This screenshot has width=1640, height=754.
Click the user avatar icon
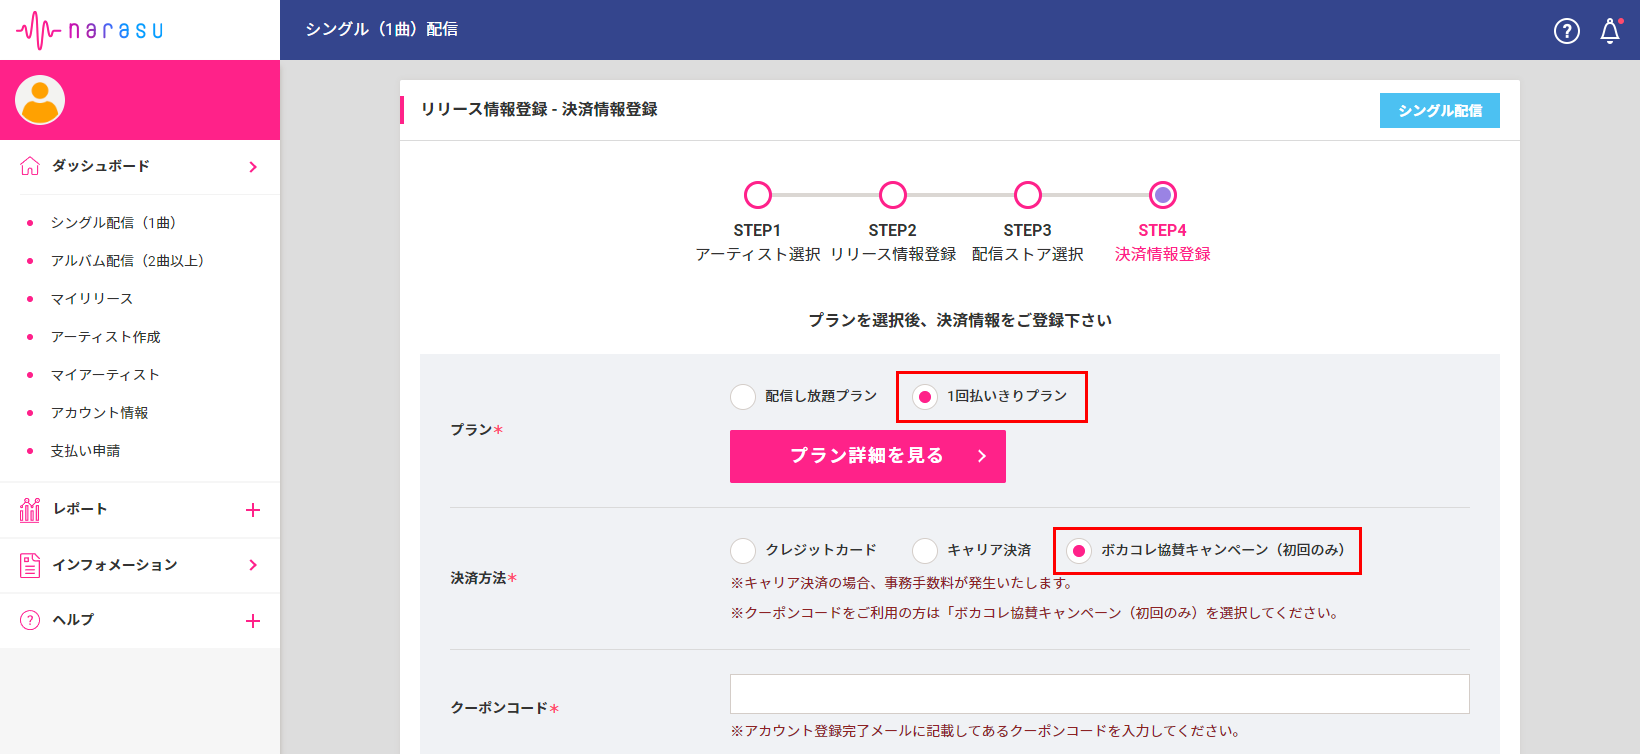coord(40,100)
